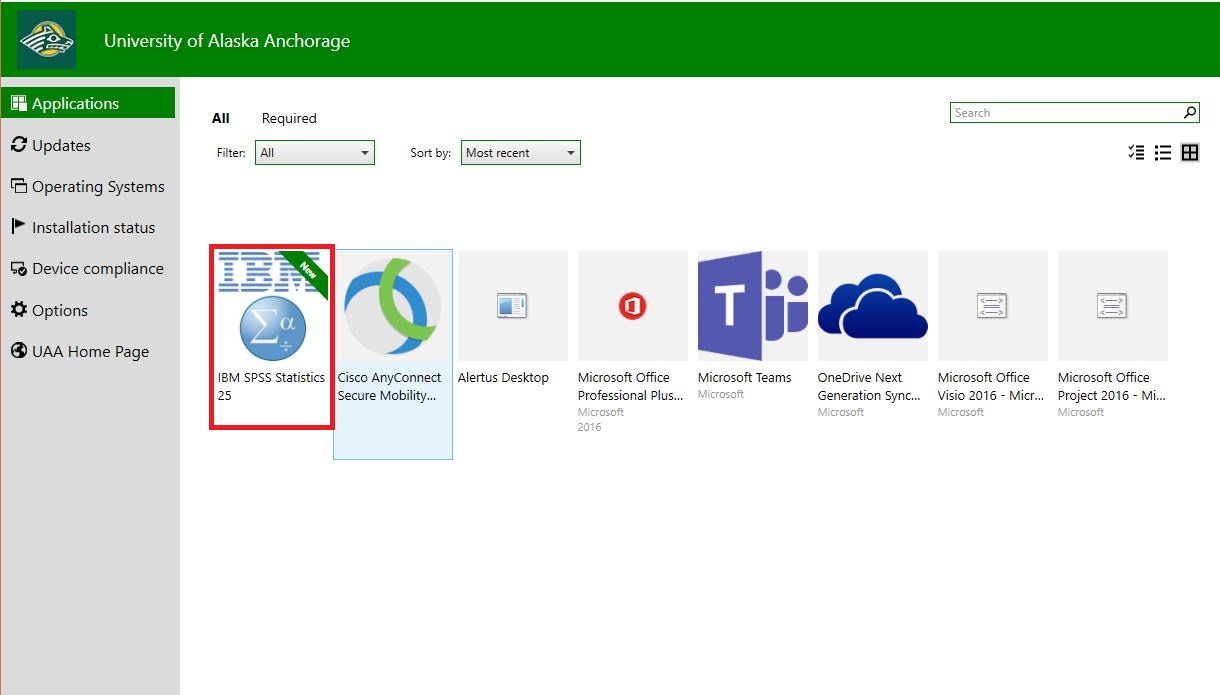Click the search magnifier button
This screenshot has width=1220, height=695.
(1190, 113)
